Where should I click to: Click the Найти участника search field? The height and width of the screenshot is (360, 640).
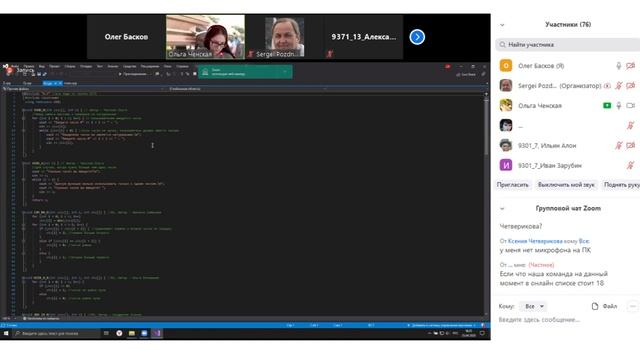(x=568, y=44)
